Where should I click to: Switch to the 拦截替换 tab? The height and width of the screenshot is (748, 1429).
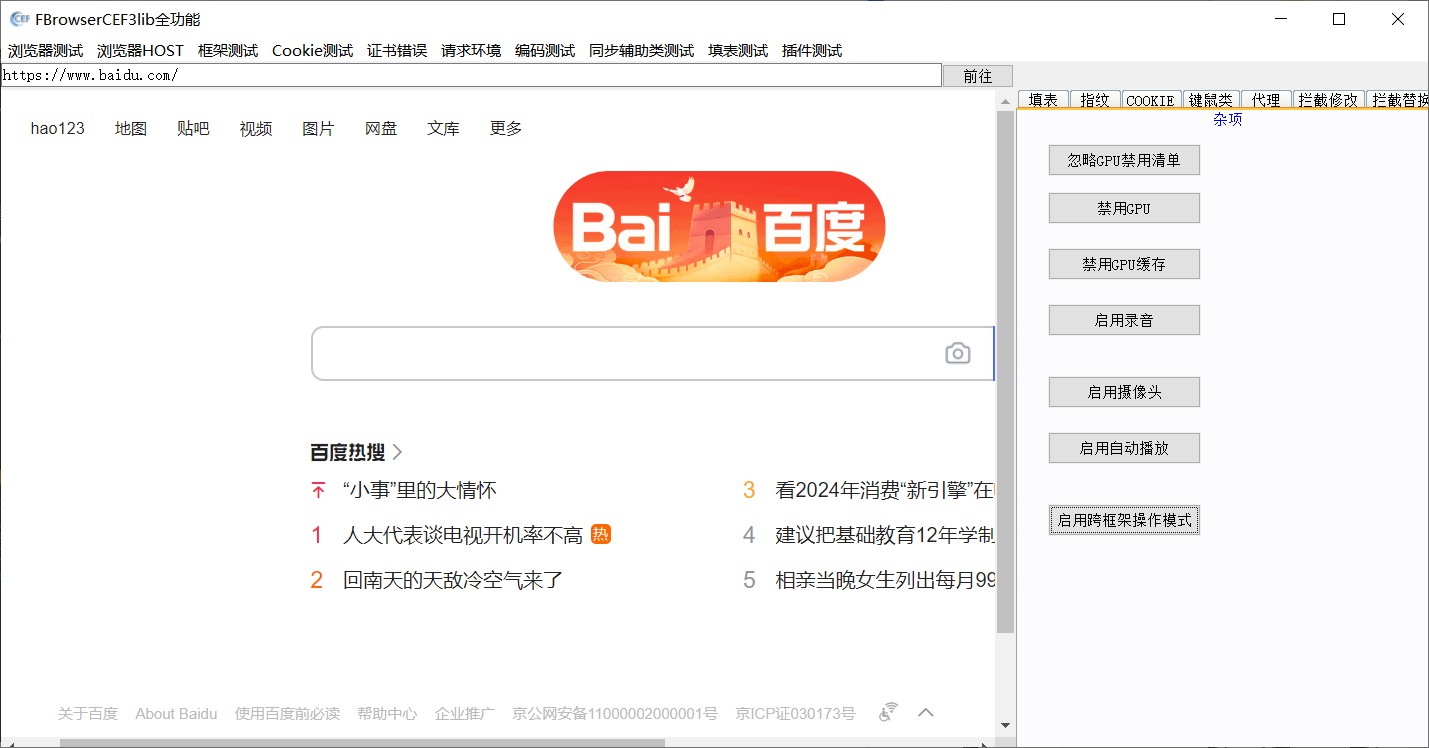[x=1398, y=100]
